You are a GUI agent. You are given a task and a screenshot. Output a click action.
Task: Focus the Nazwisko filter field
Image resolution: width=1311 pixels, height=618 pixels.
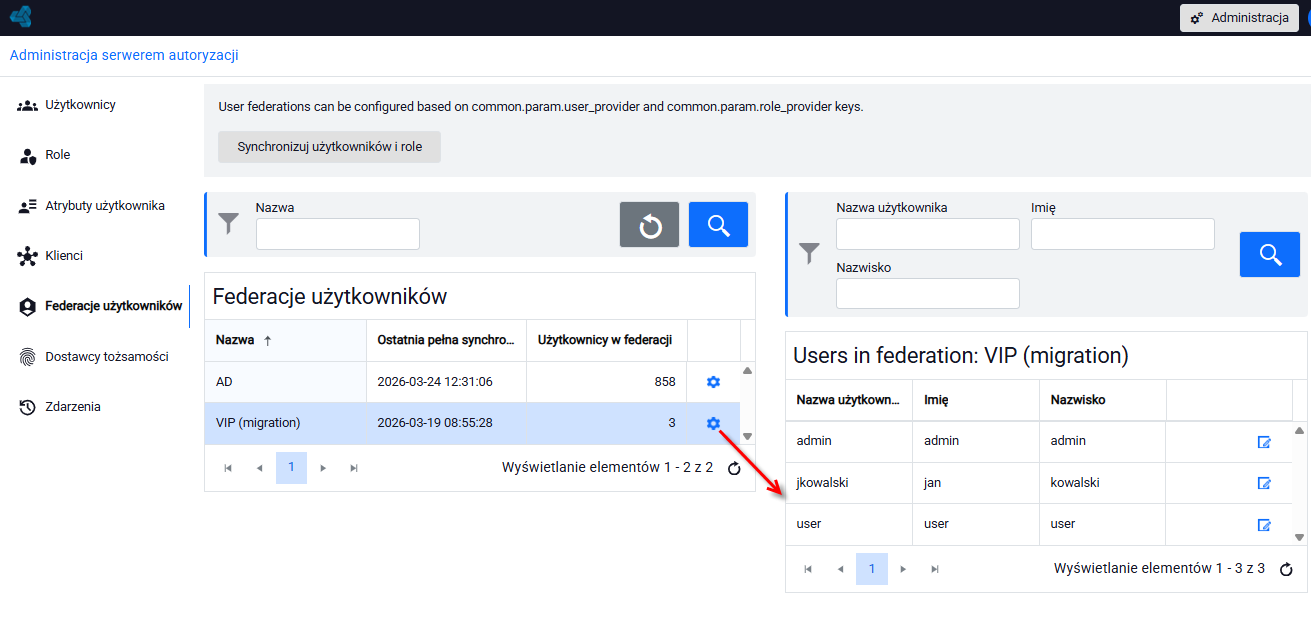click(928, 293)
